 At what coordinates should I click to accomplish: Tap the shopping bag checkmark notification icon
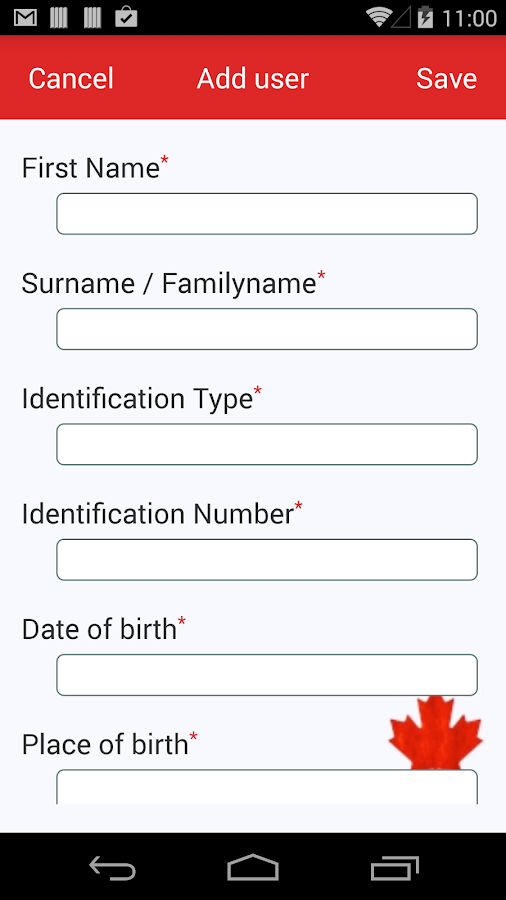(x=126, y=18)
